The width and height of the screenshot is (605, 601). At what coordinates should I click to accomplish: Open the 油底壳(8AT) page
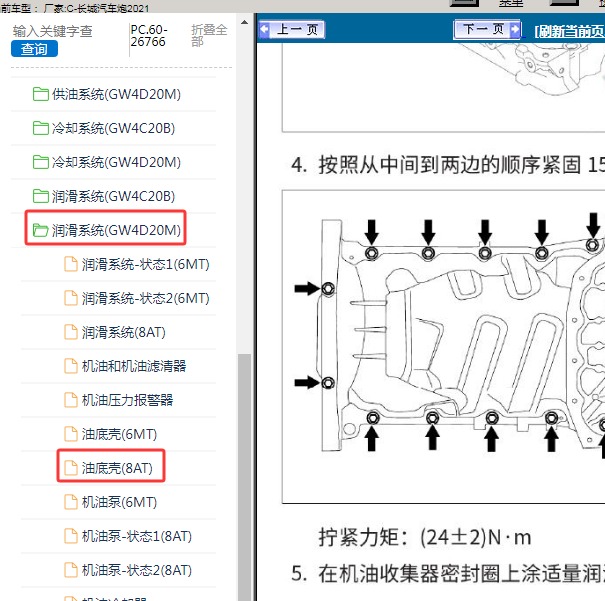tap(117, 468)
